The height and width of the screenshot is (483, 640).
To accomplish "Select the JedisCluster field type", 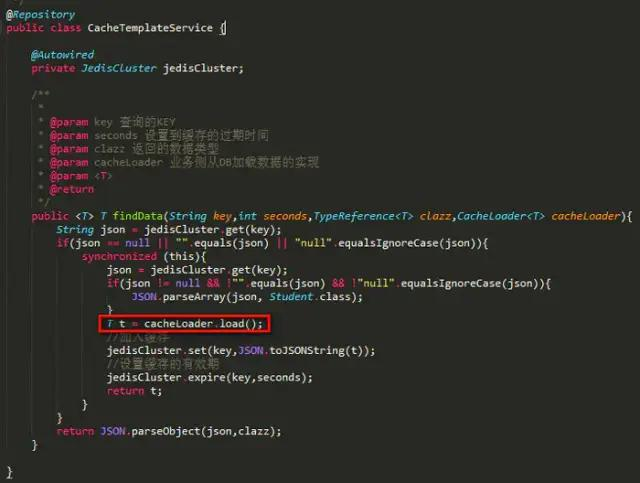I will click(119, 68).
